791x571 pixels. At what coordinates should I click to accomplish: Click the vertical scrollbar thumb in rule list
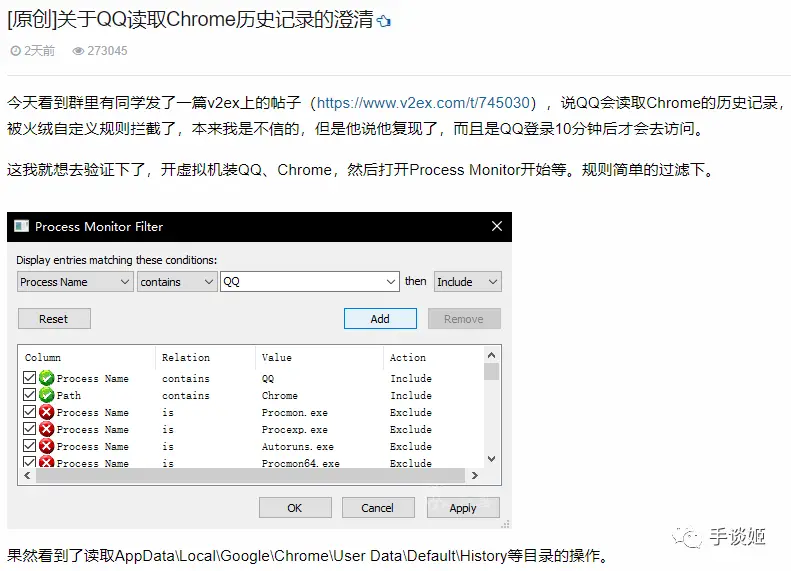coord(491,371)
